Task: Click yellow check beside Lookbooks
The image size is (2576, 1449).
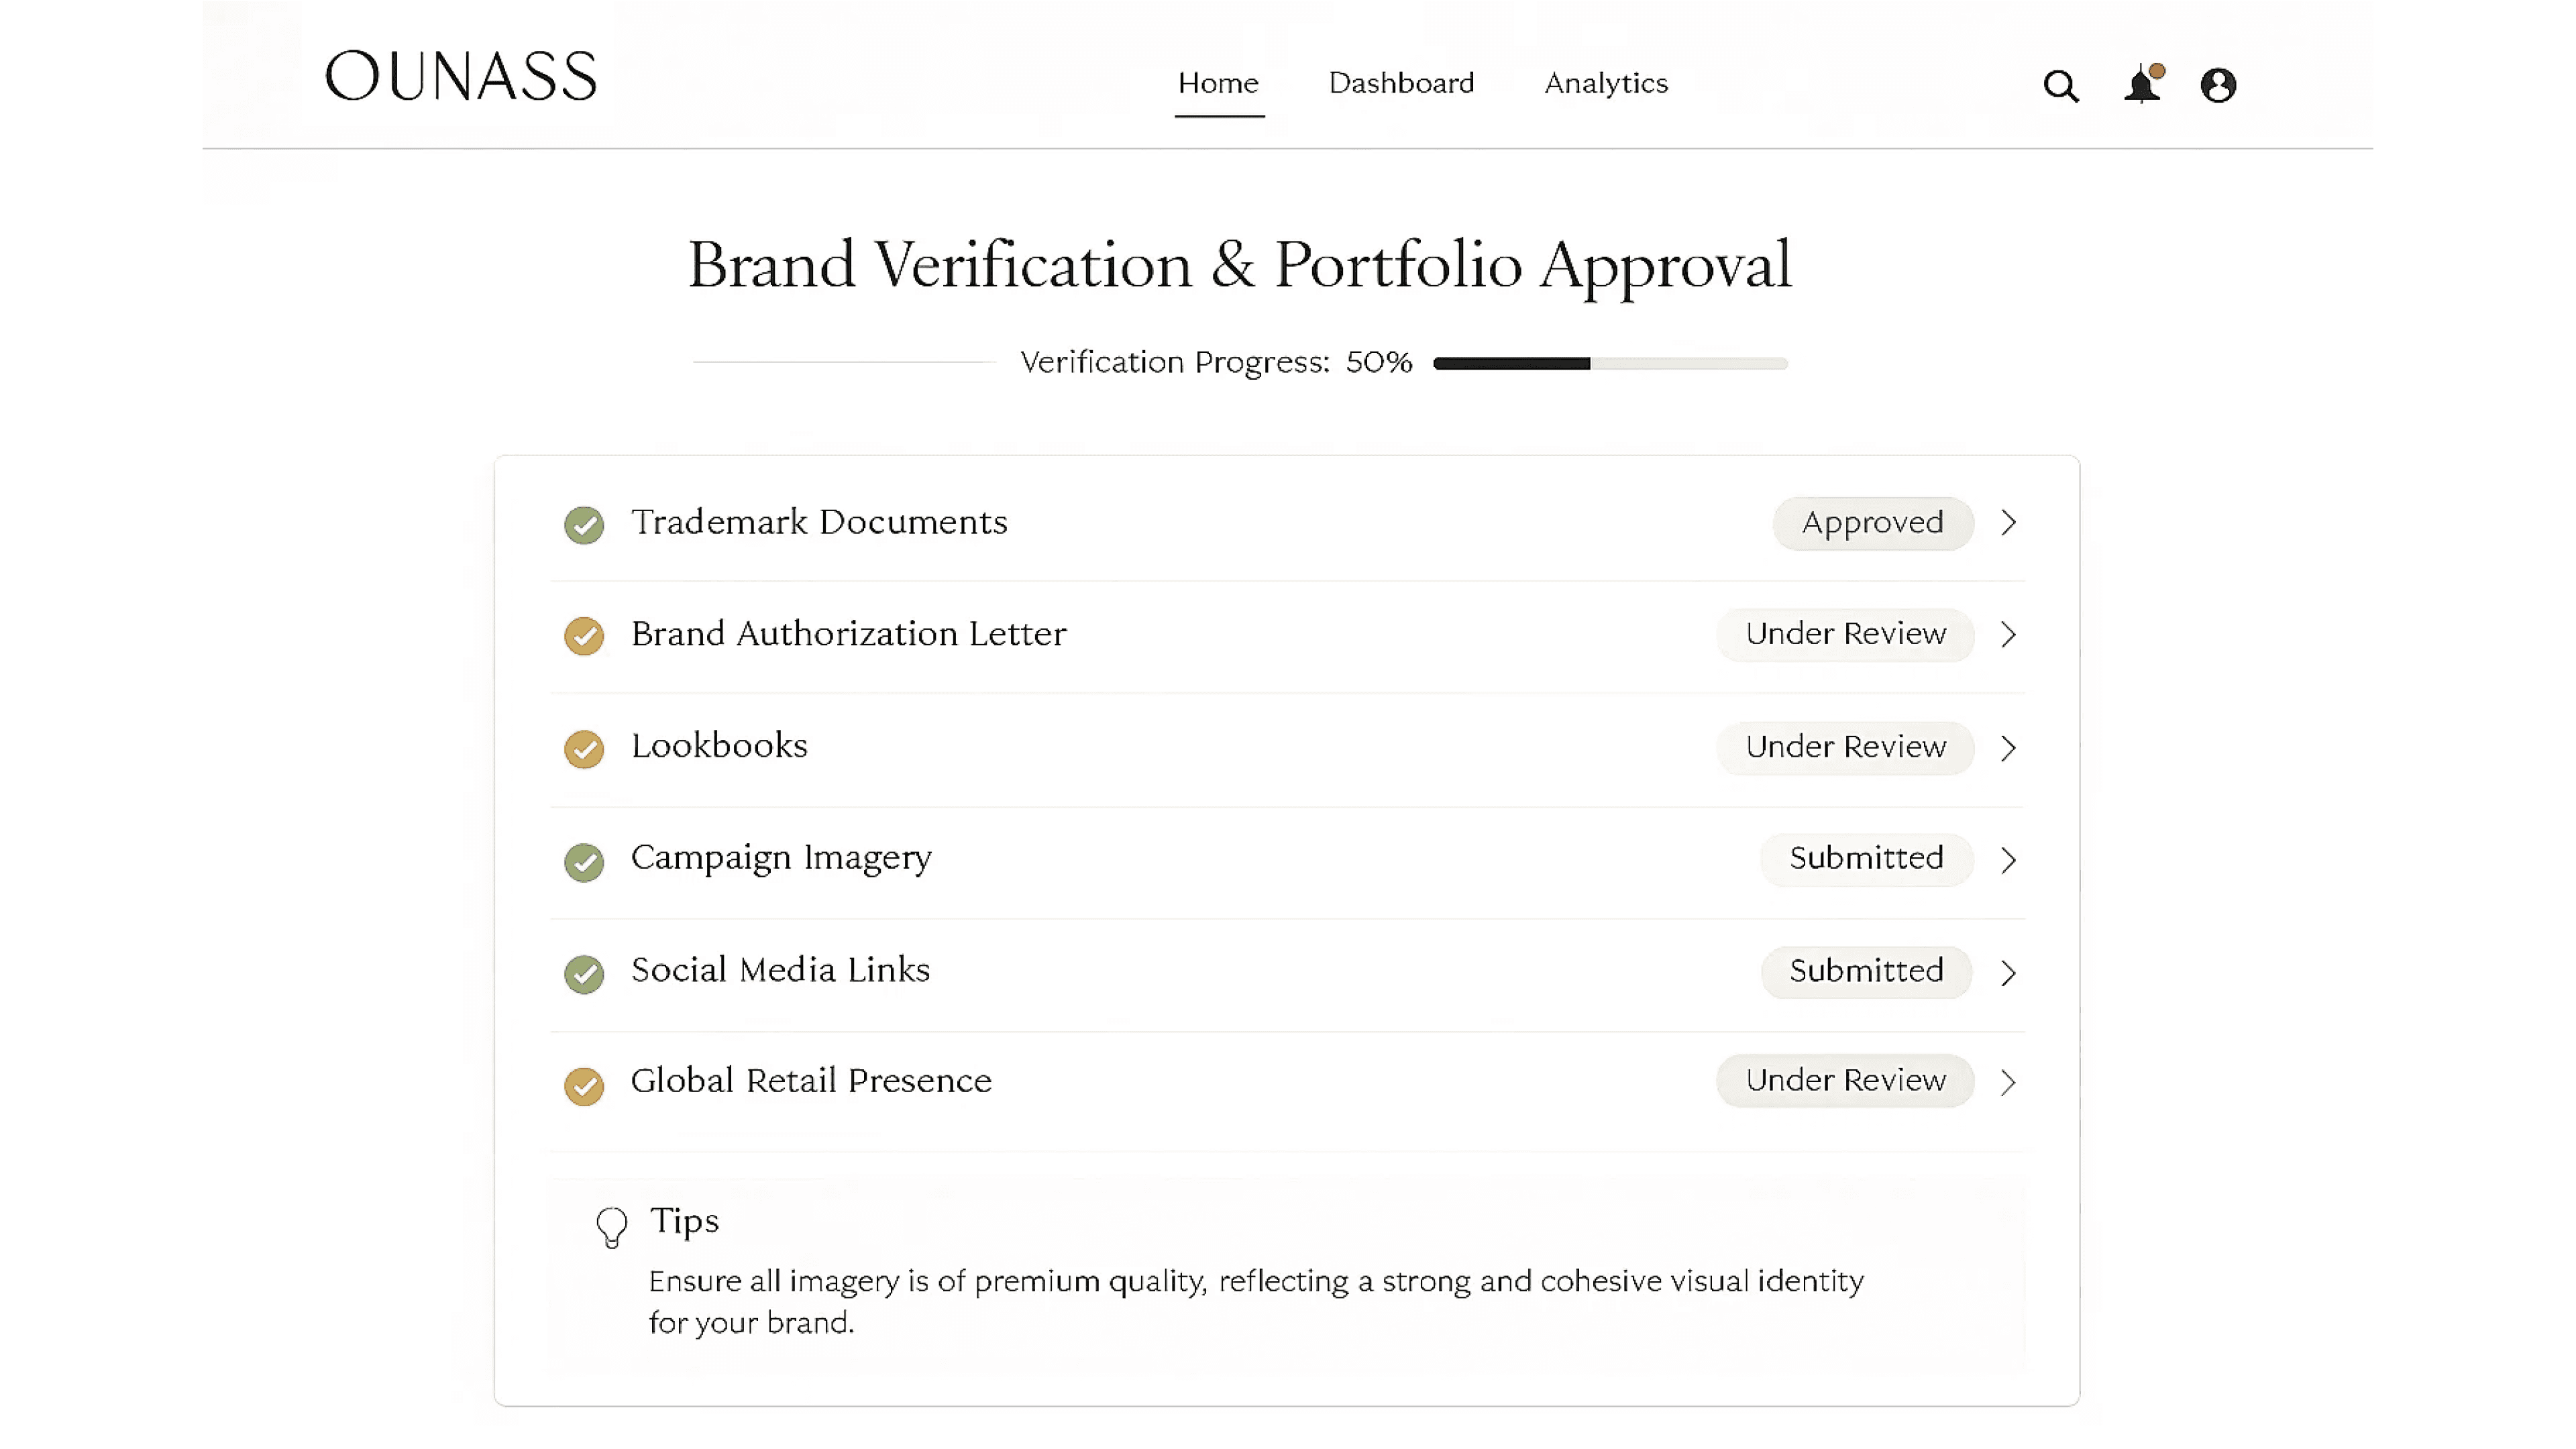Action: (584, 748)
